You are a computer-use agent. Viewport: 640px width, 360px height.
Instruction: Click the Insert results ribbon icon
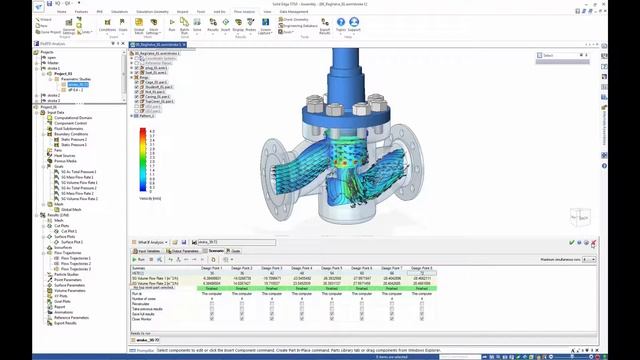pyautogui.click(x=226, y=25)
